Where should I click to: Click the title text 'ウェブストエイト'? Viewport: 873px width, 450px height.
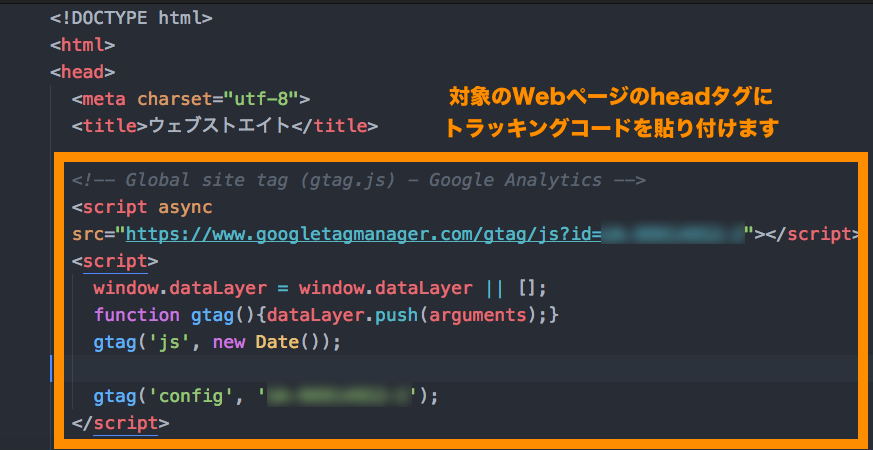pyautogui.click(x=220, y=126)
